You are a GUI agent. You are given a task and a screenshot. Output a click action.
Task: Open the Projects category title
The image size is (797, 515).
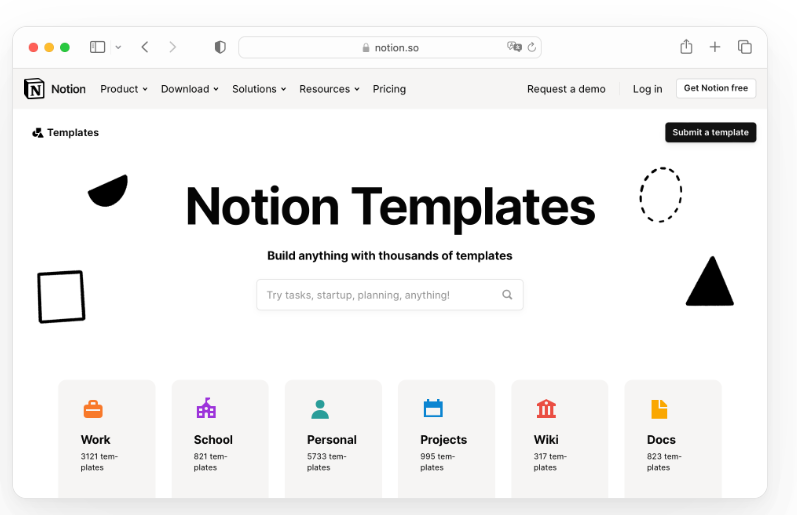pyautogui.click(x=444, y=440)
